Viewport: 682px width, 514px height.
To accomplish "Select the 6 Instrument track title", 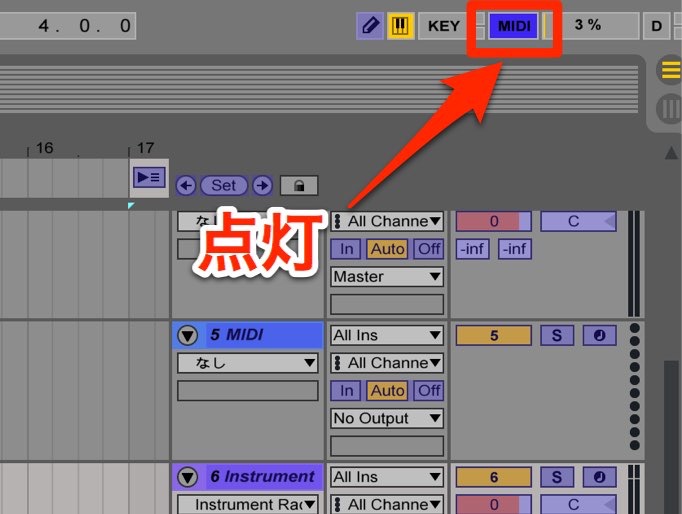I will pyautogui.click(x=264, y=477).
